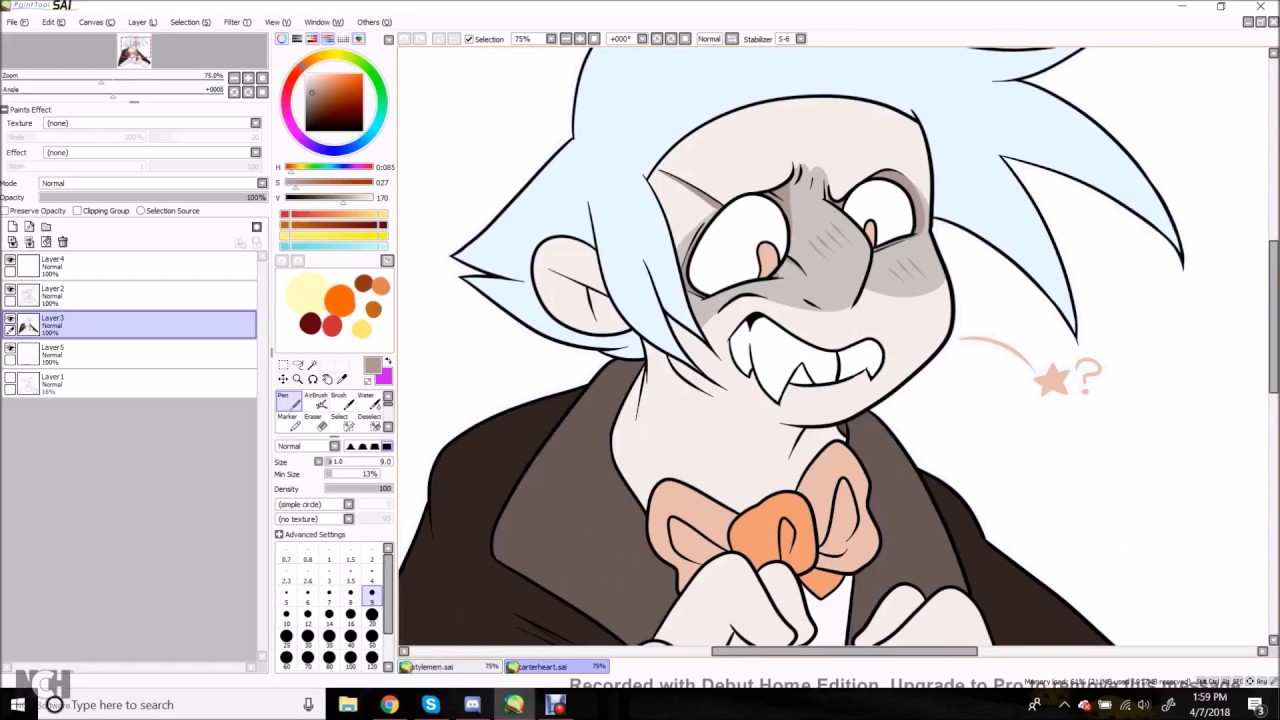Pick the magic wand tool
Screen dimensions: 1280x720
coord(312,365)
